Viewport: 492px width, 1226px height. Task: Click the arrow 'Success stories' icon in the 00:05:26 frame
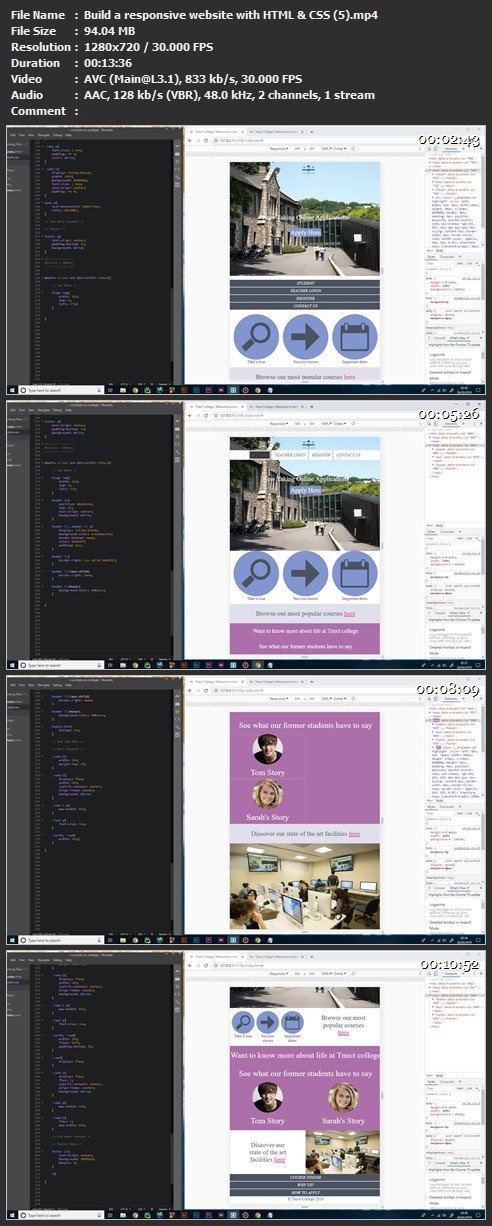(306, 574)
